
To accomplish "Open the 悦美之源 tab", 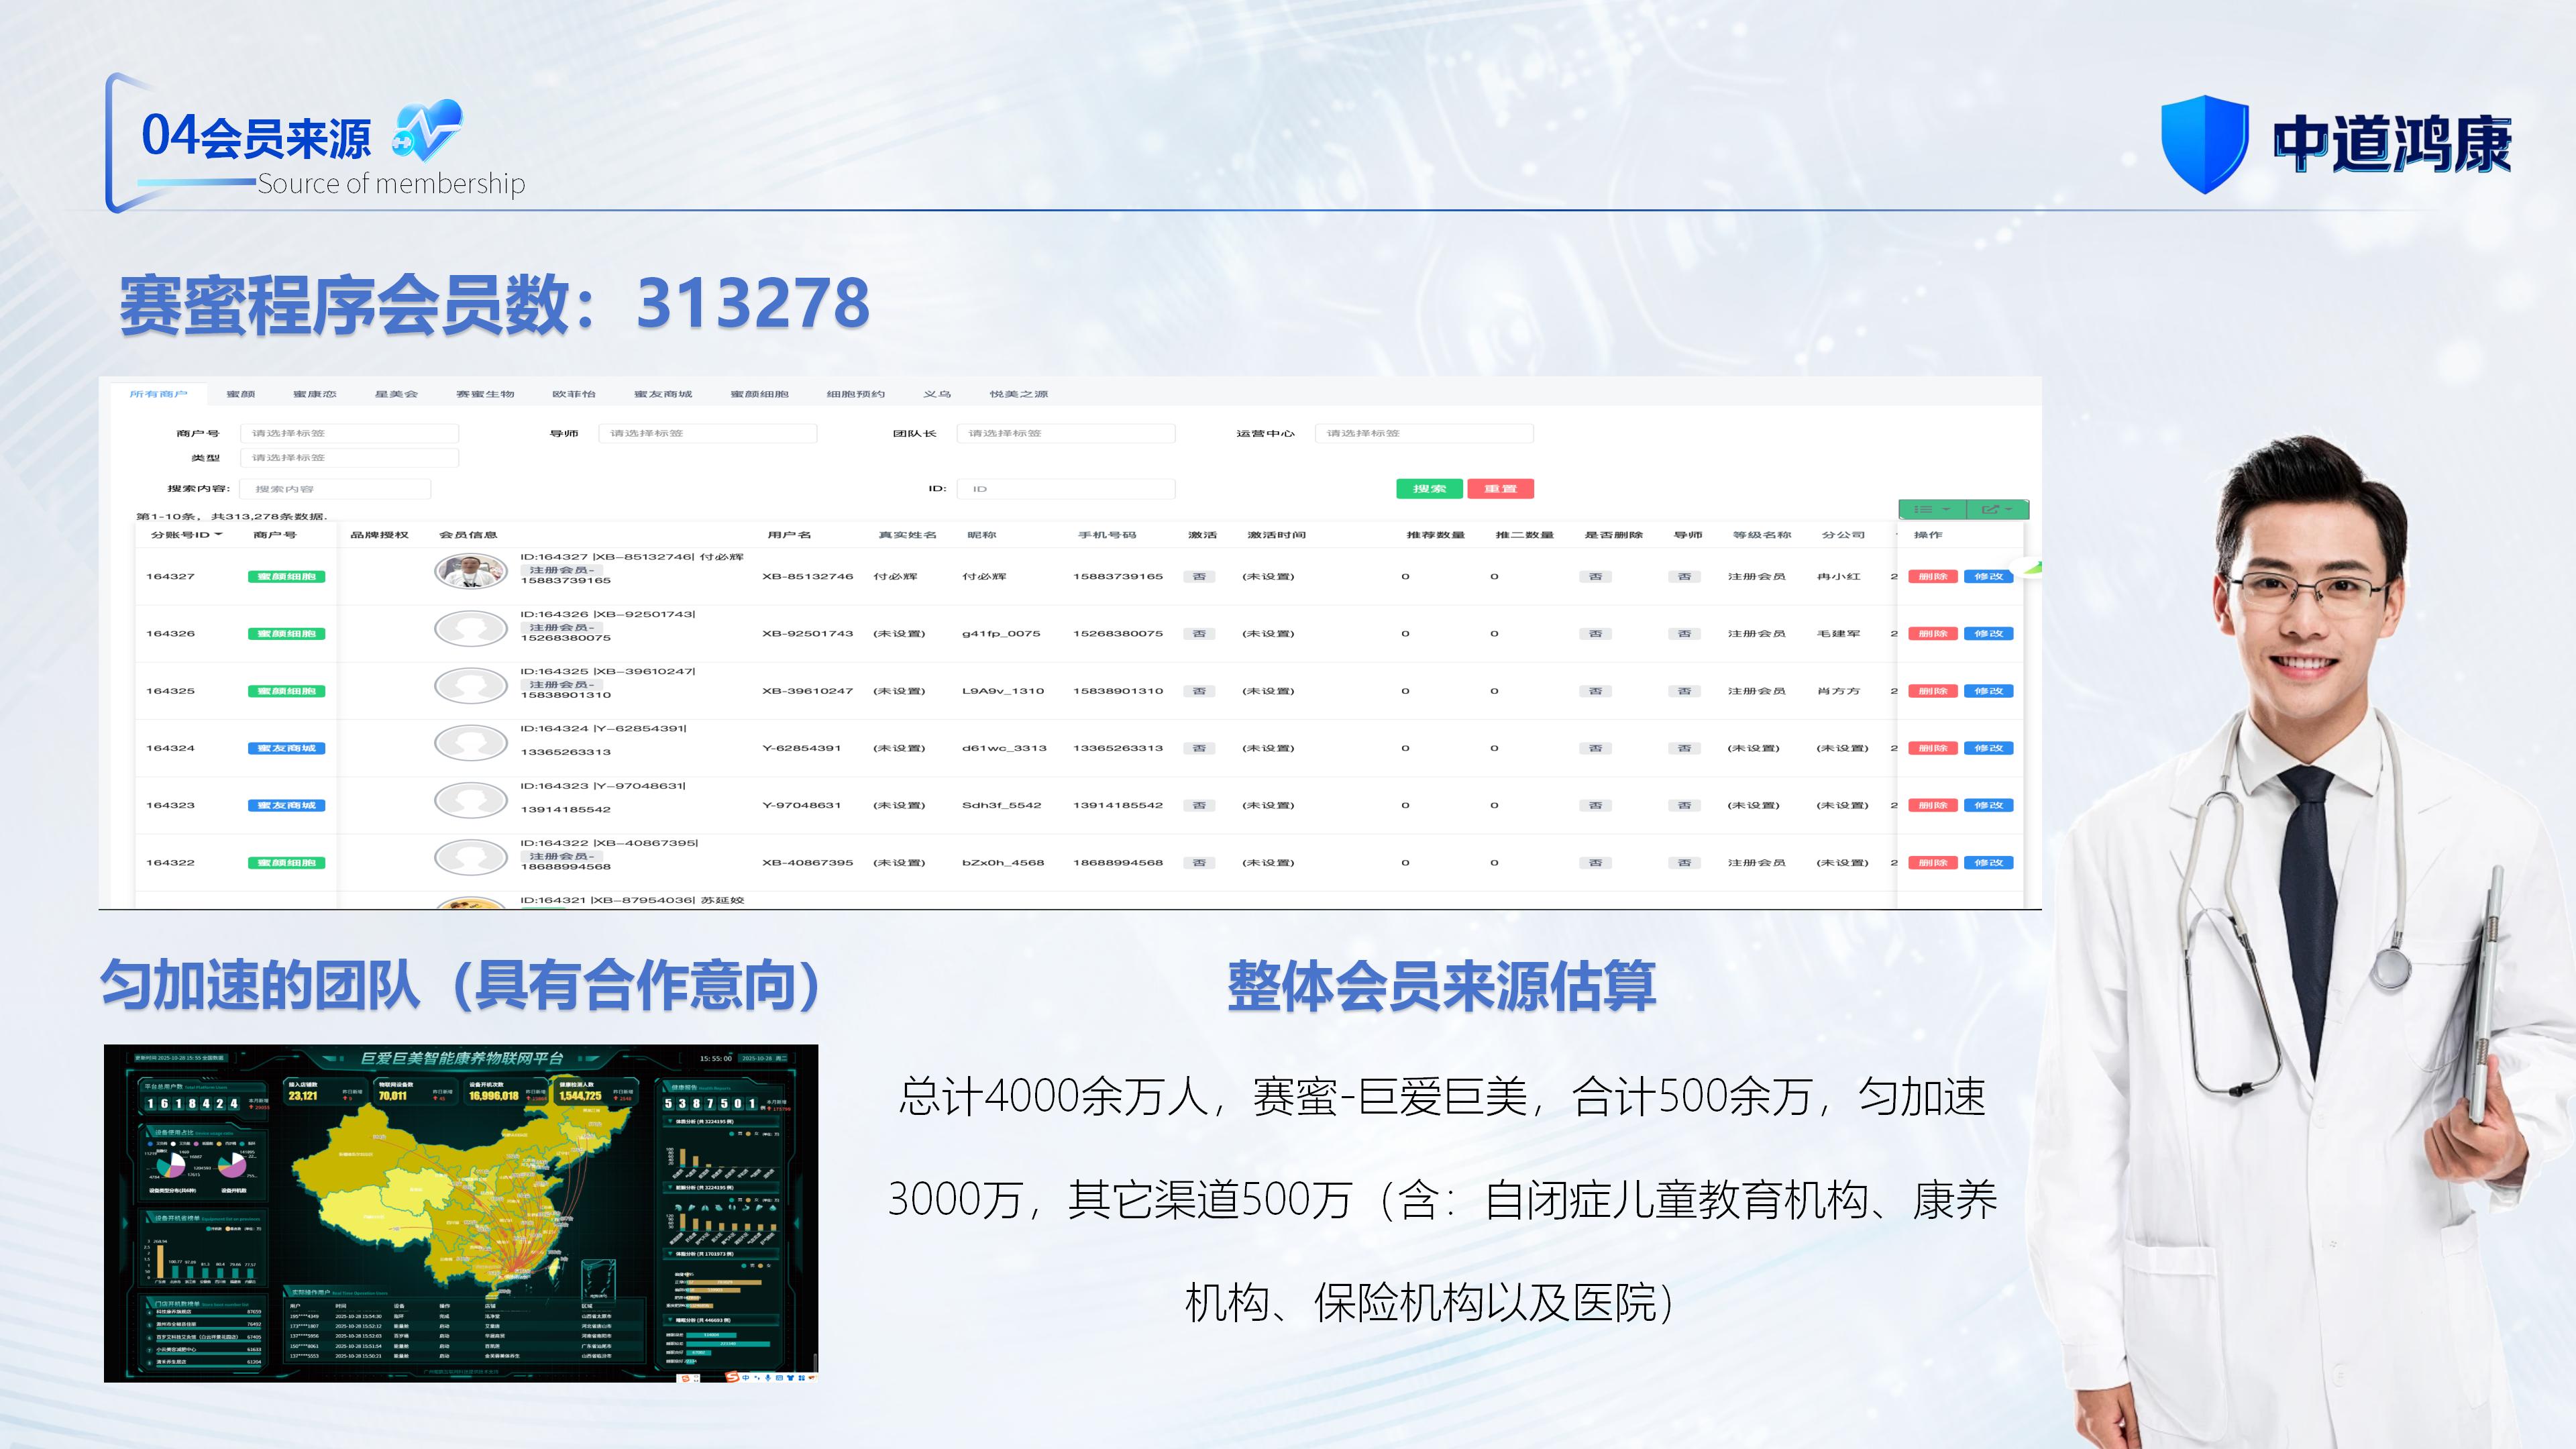I will pos(1019,394).
